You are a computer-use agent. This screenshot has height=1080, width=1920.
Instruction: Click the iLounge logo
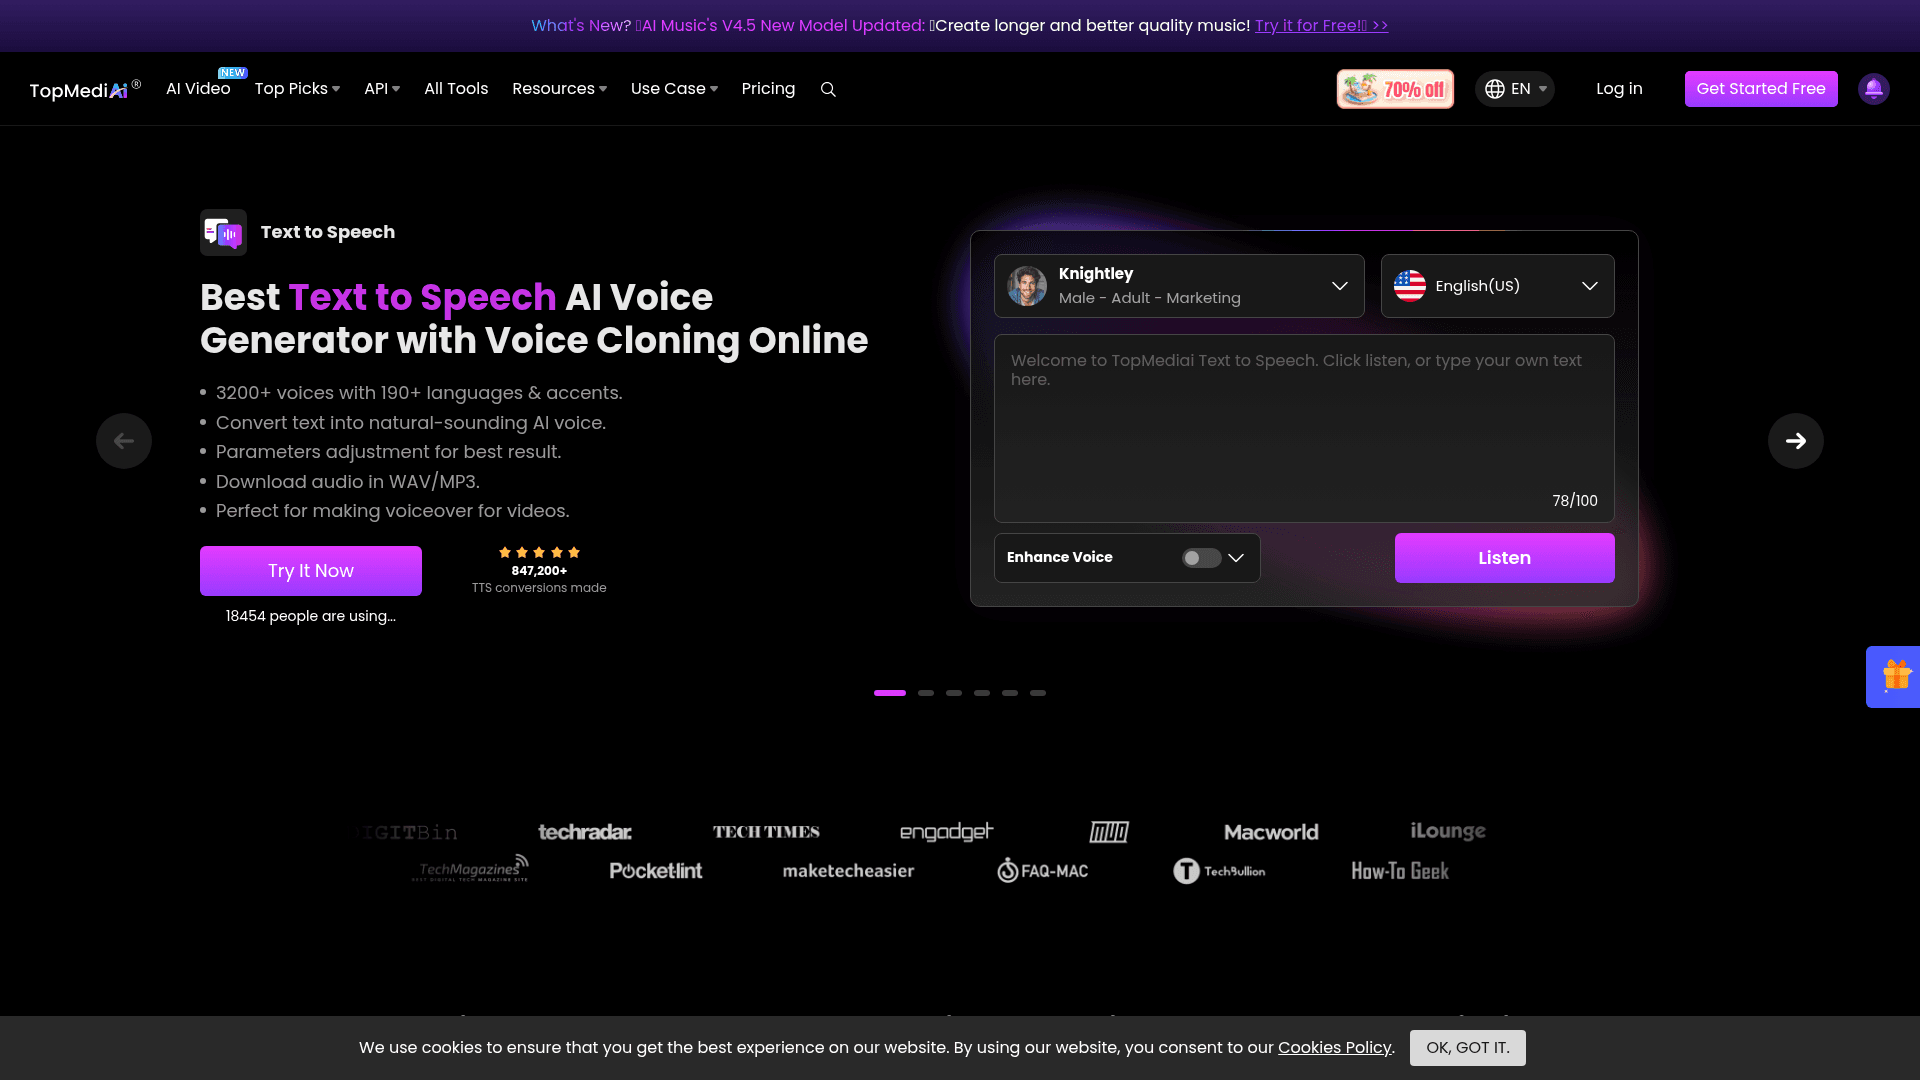click(x=1448, y=831)
